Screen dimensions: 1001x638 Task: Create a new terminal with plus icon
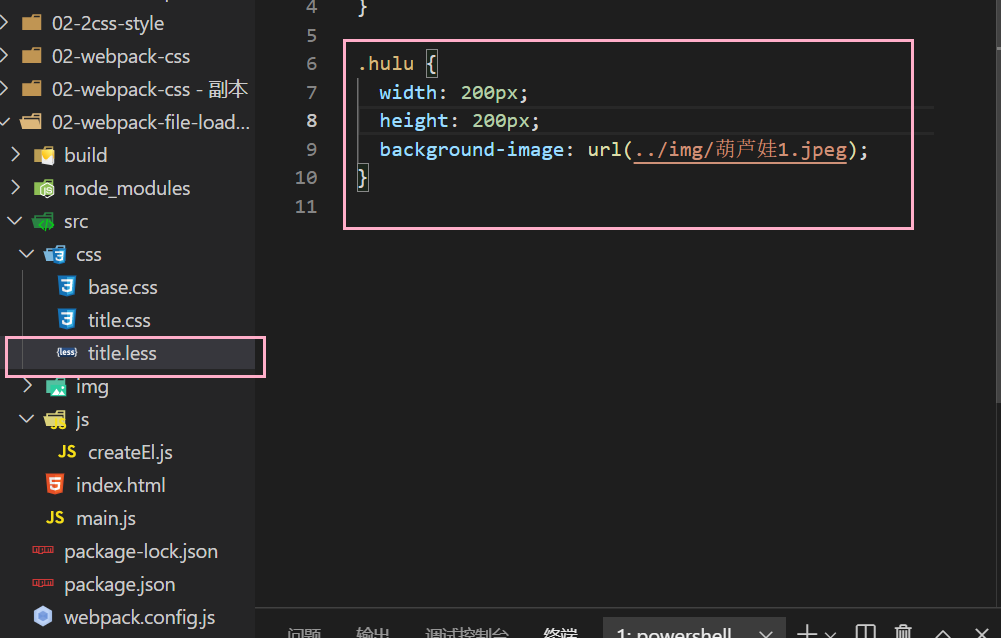click(x=807, y=632)
